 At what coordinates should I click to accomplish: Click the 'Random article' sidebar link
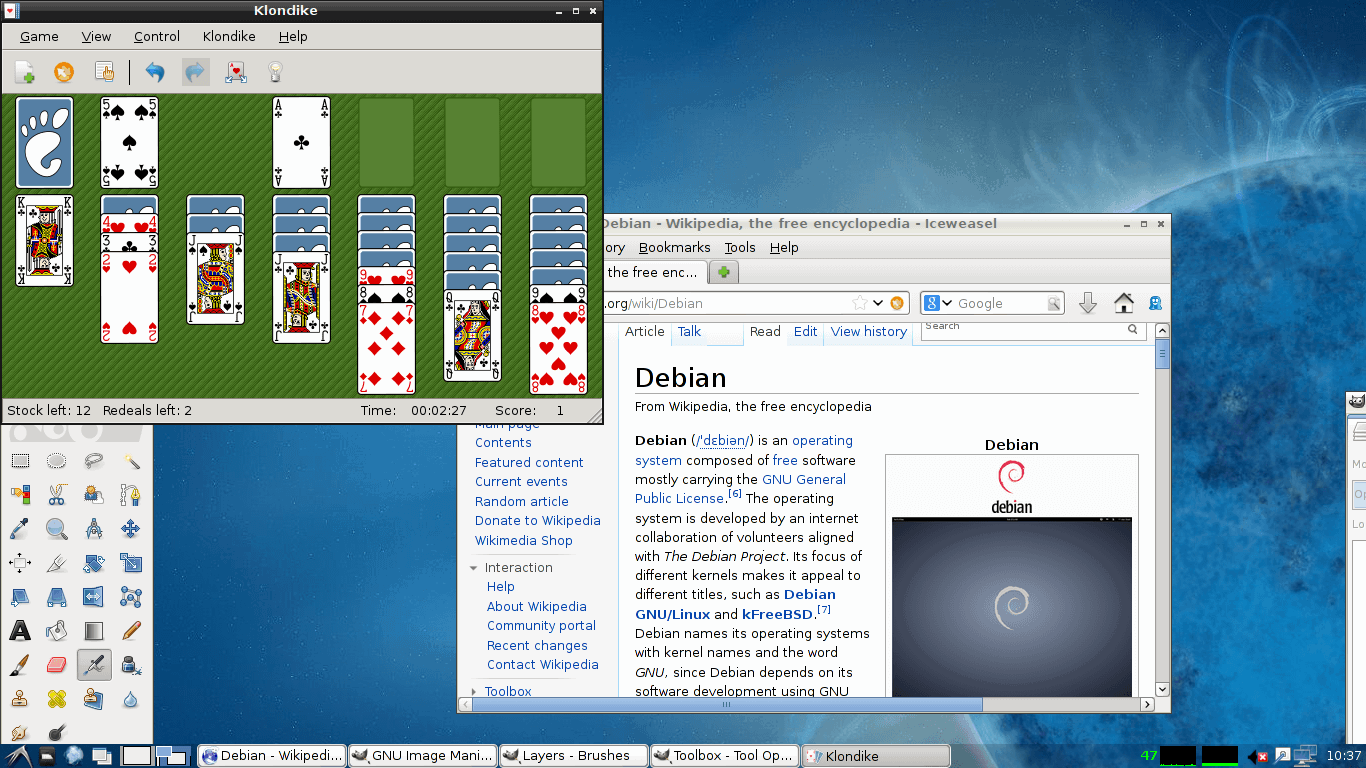[521, 501]
